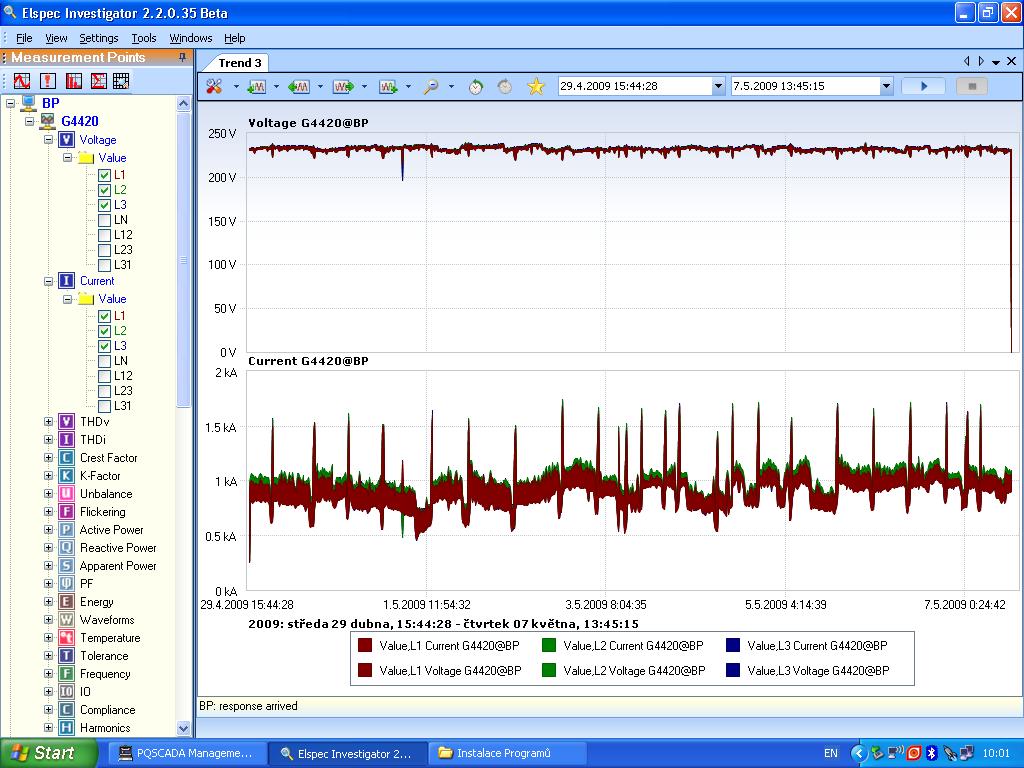
Task: Click the waveform icon with large left green arrow
Action: tap(299, 86)
